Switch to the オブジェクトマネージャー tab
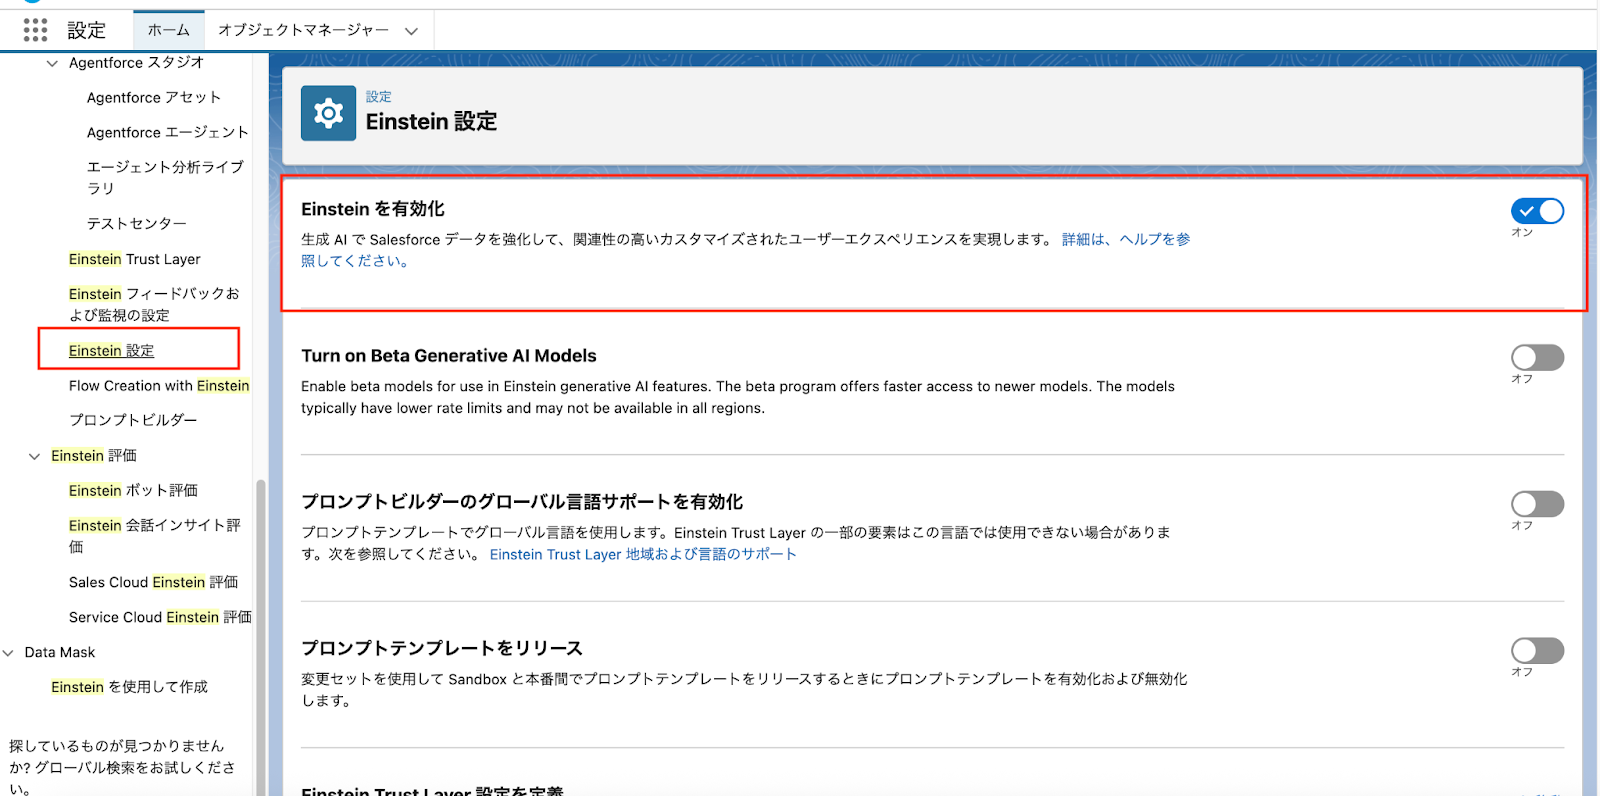Screen dimensions: 1600x796 tap(303, 30)
